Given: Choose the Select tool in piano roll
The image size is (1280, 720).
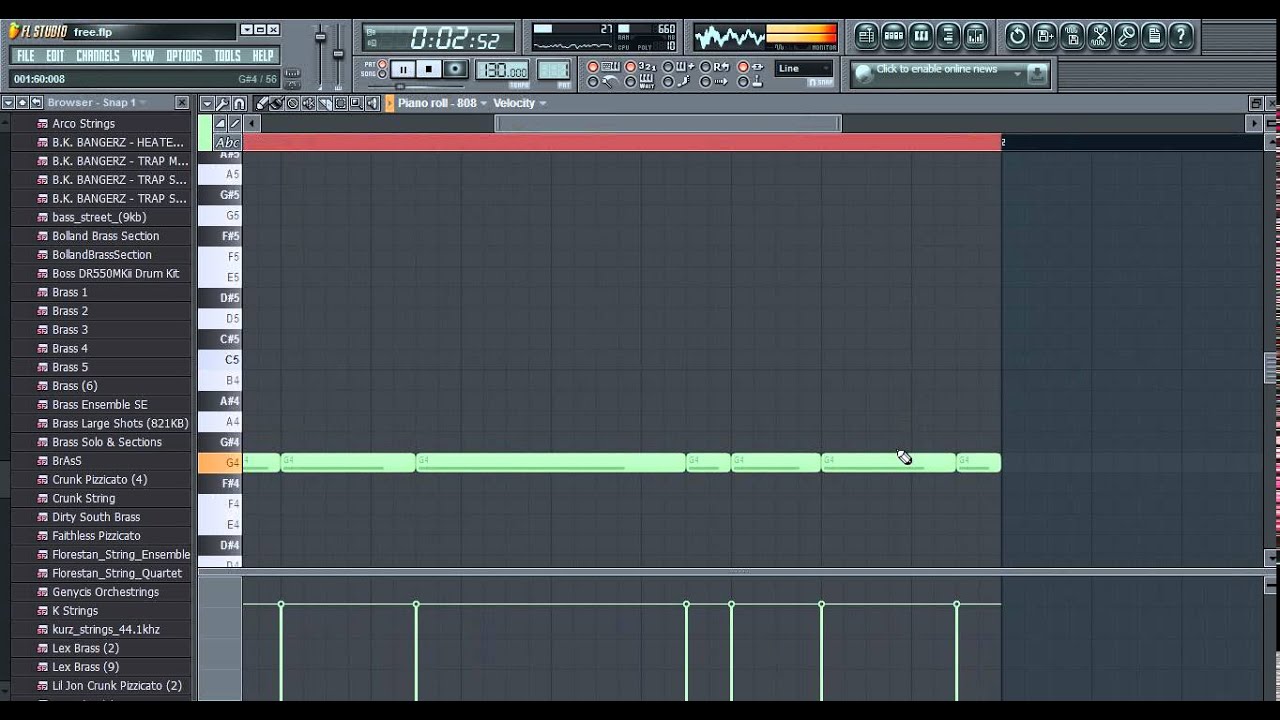Looking at the screenshot, I should point(340,103).
